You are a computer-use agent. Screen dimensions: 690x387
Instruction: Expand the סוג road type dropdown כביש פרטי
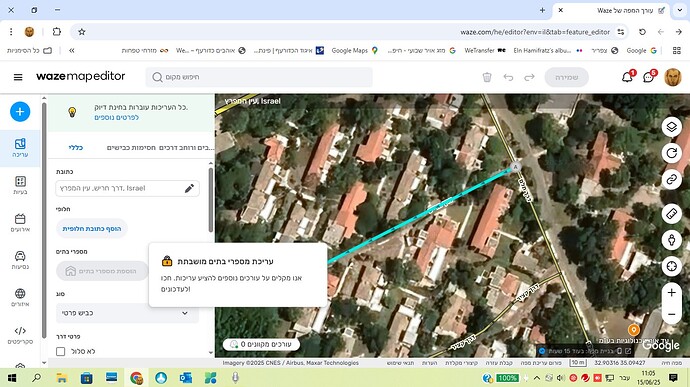coord(127,313)
